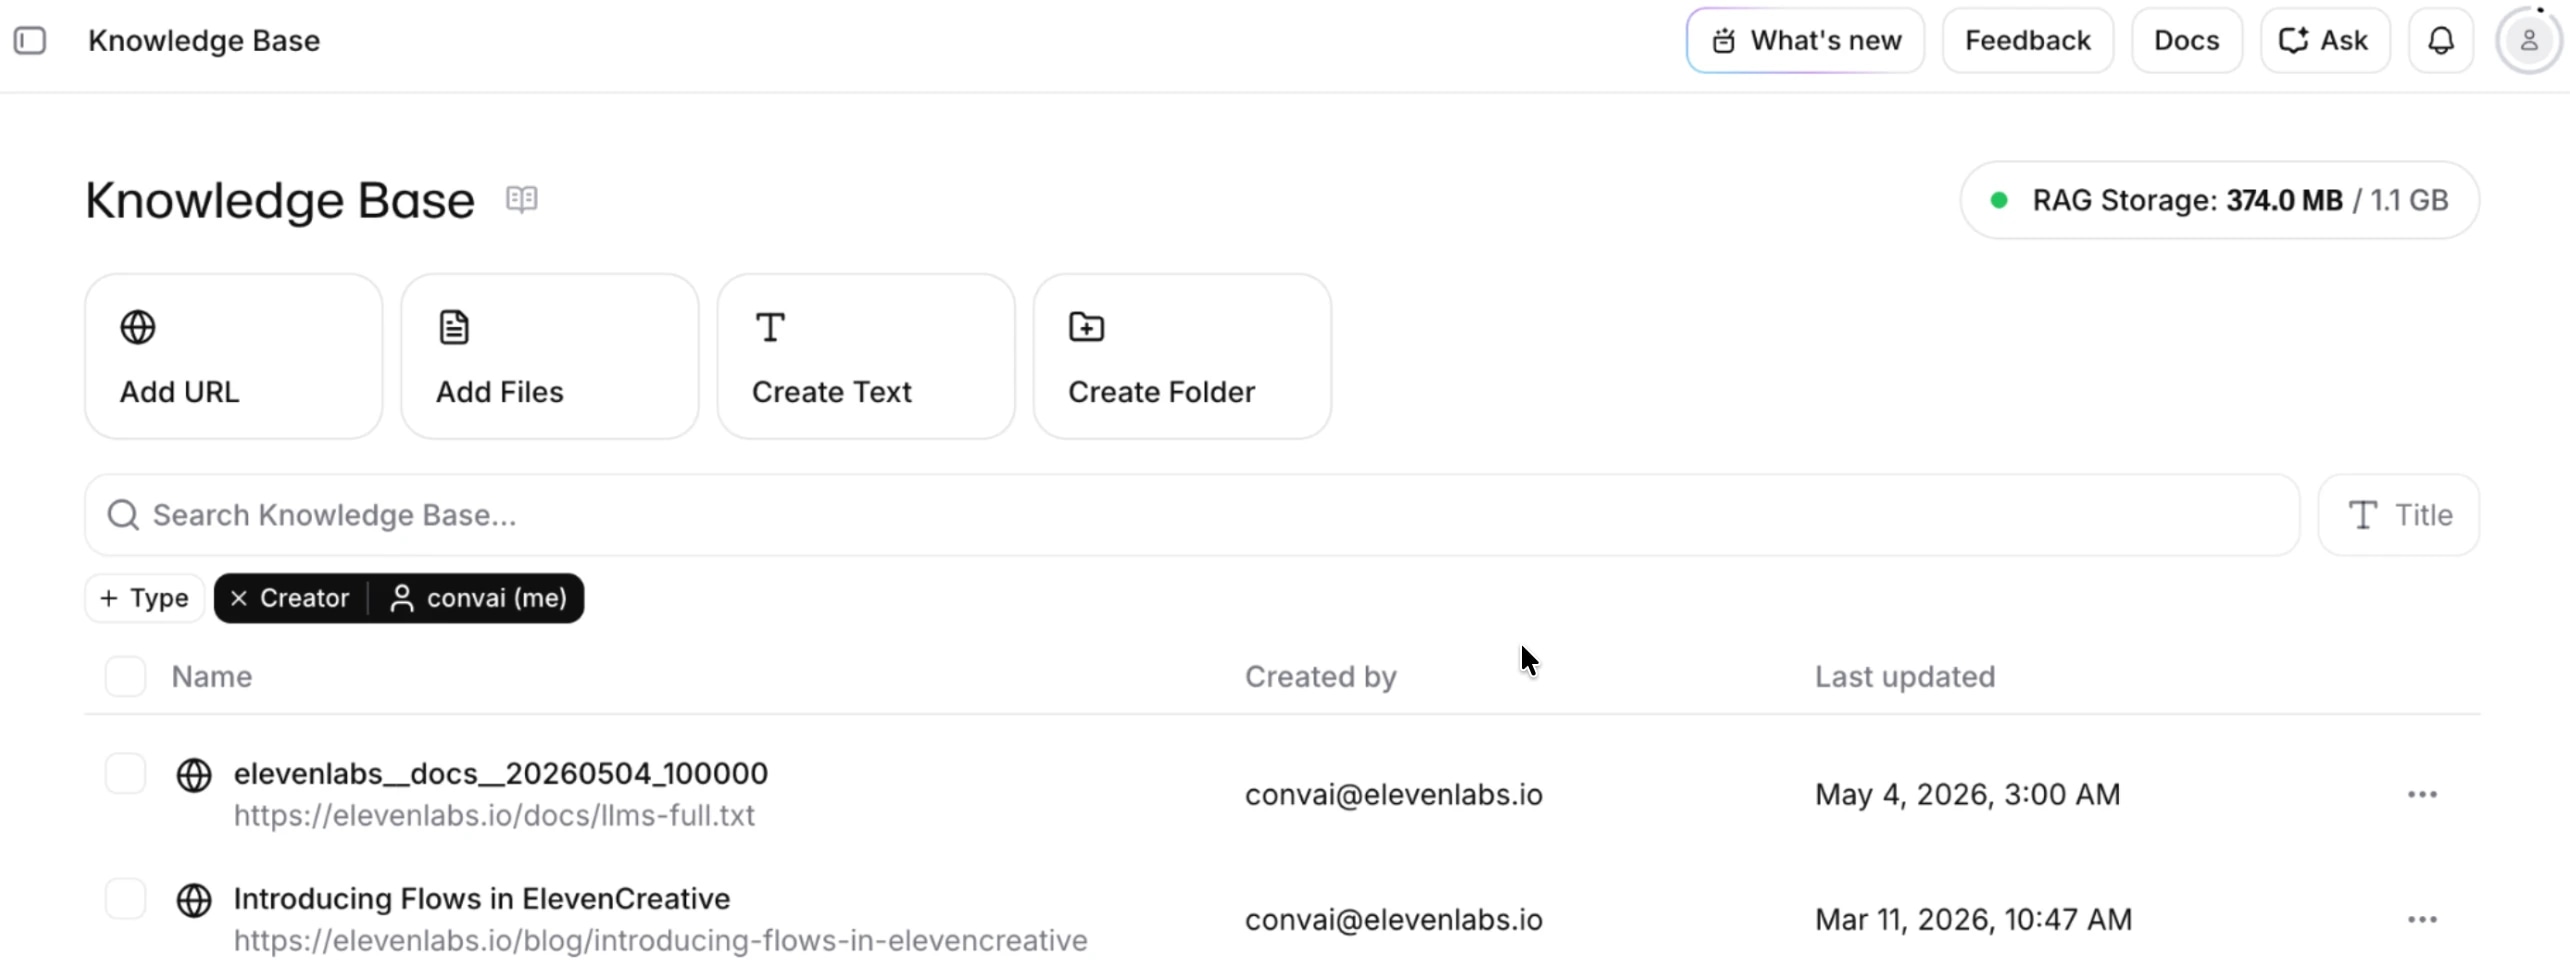
Task: Open the Feedback button
Action: (2027, 41)
